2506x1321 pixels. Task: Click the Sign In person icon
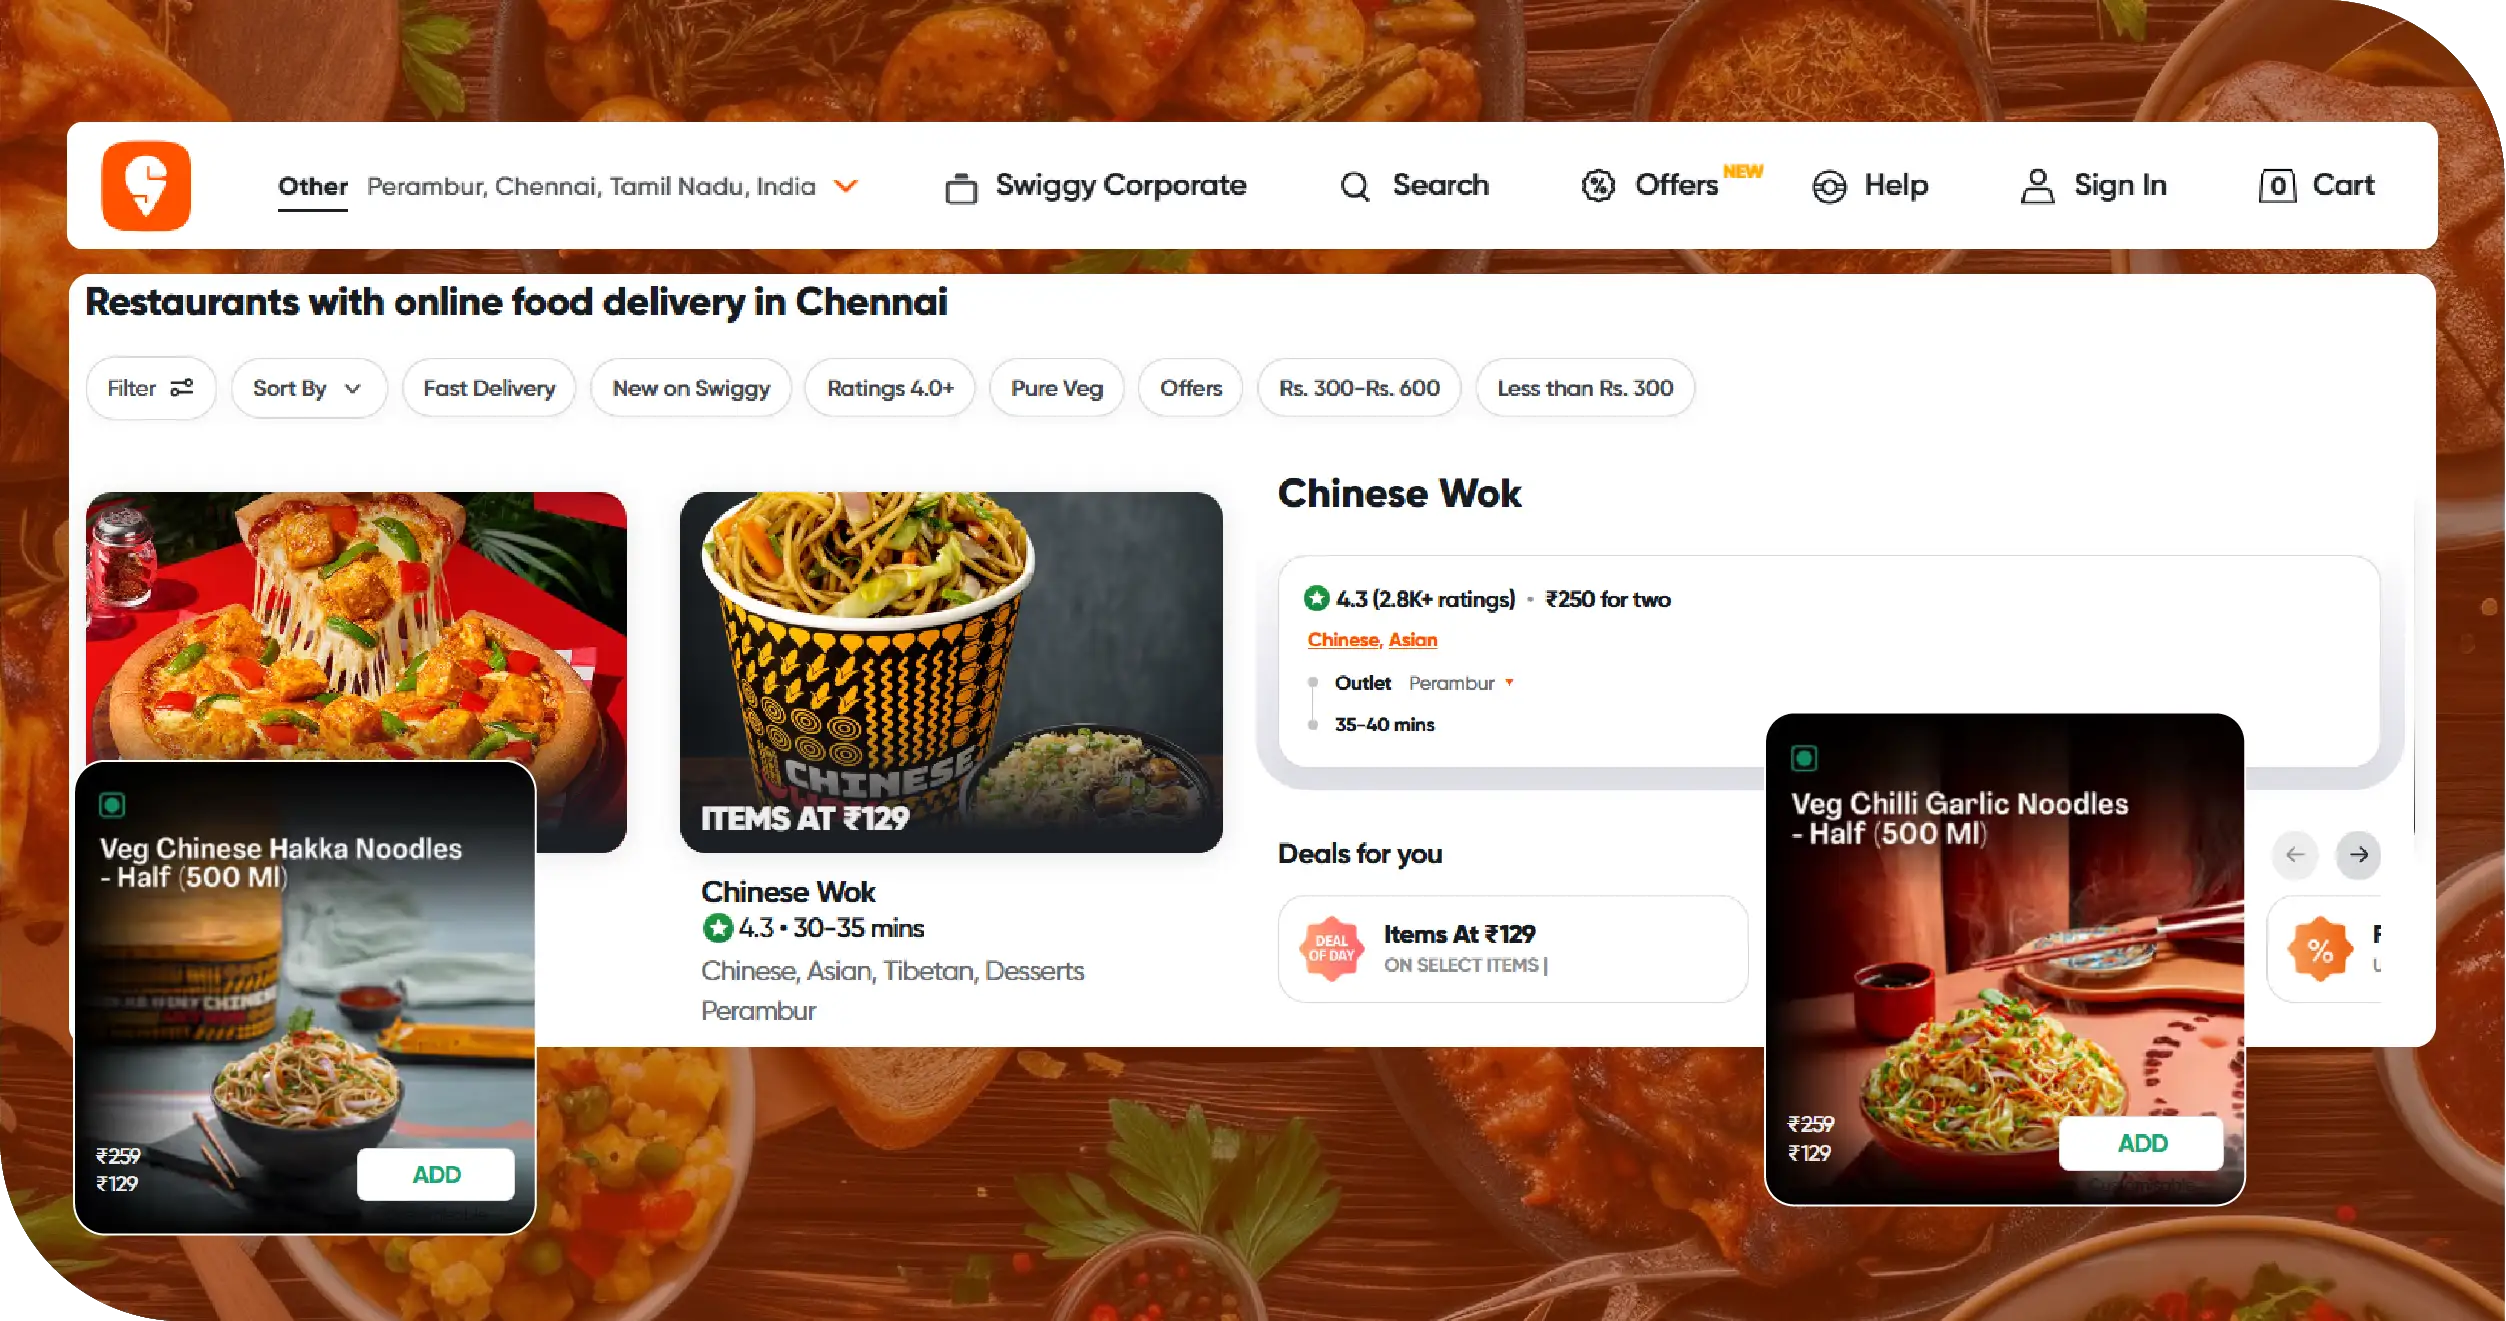click(x=2037, y=186)
